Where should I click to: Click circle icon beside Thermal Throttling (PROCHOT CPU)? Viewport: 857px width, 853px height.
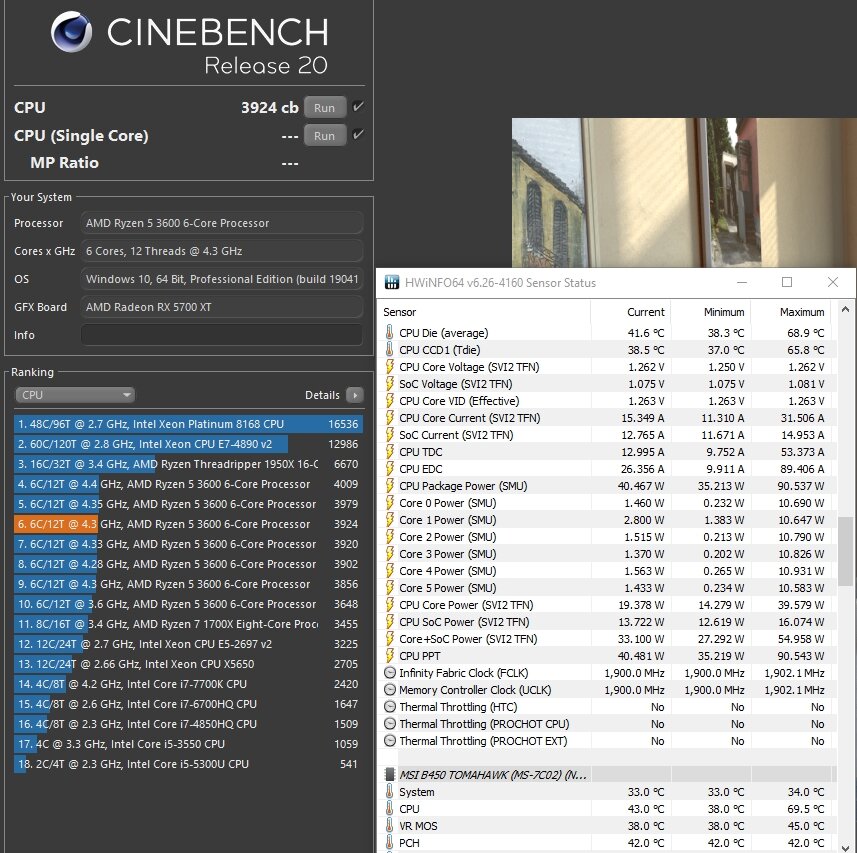(390, 724)
